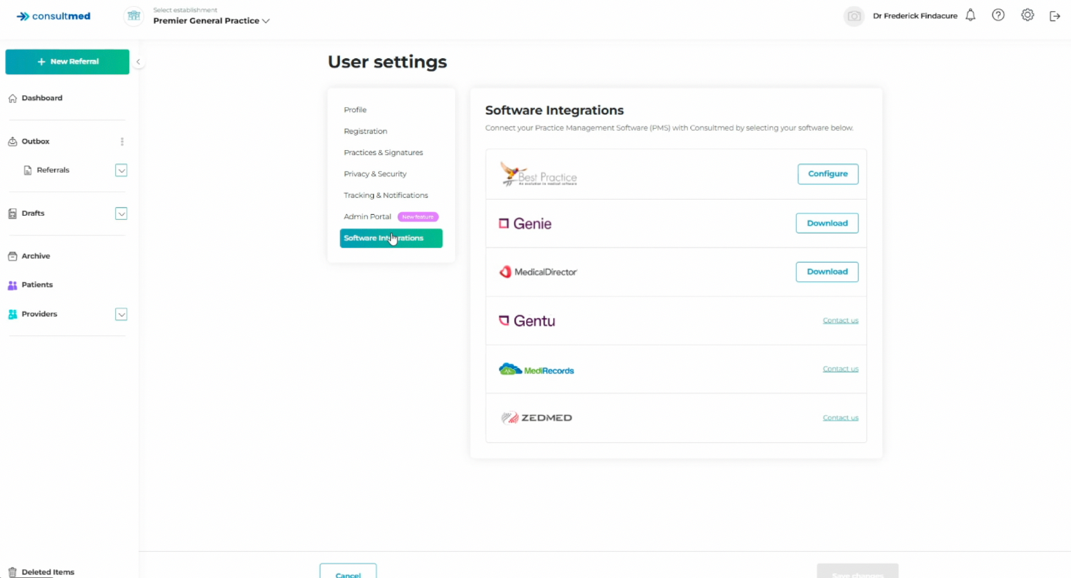Expand the Providers section chevron

pyautogui.click(x=121, y=315)
